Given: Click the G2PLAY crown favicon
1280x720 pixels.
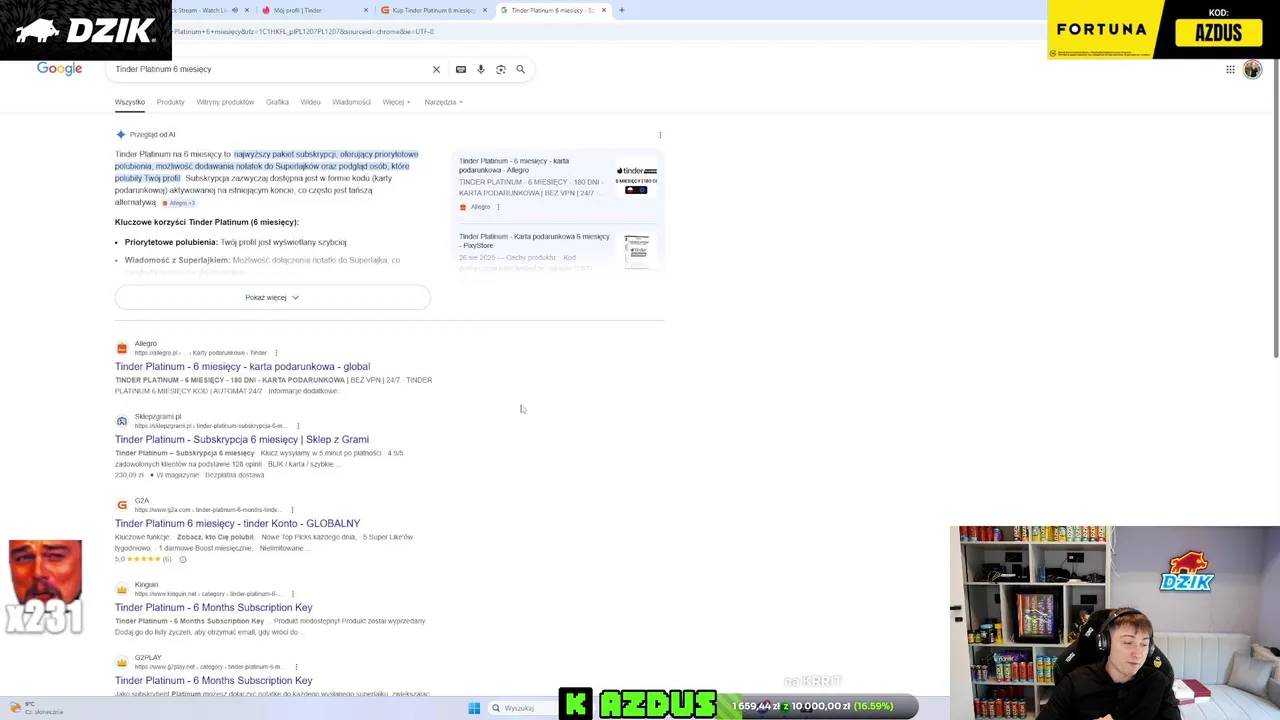Looking at the screenshot, I should pyautogui.click(x=122, y=662).
